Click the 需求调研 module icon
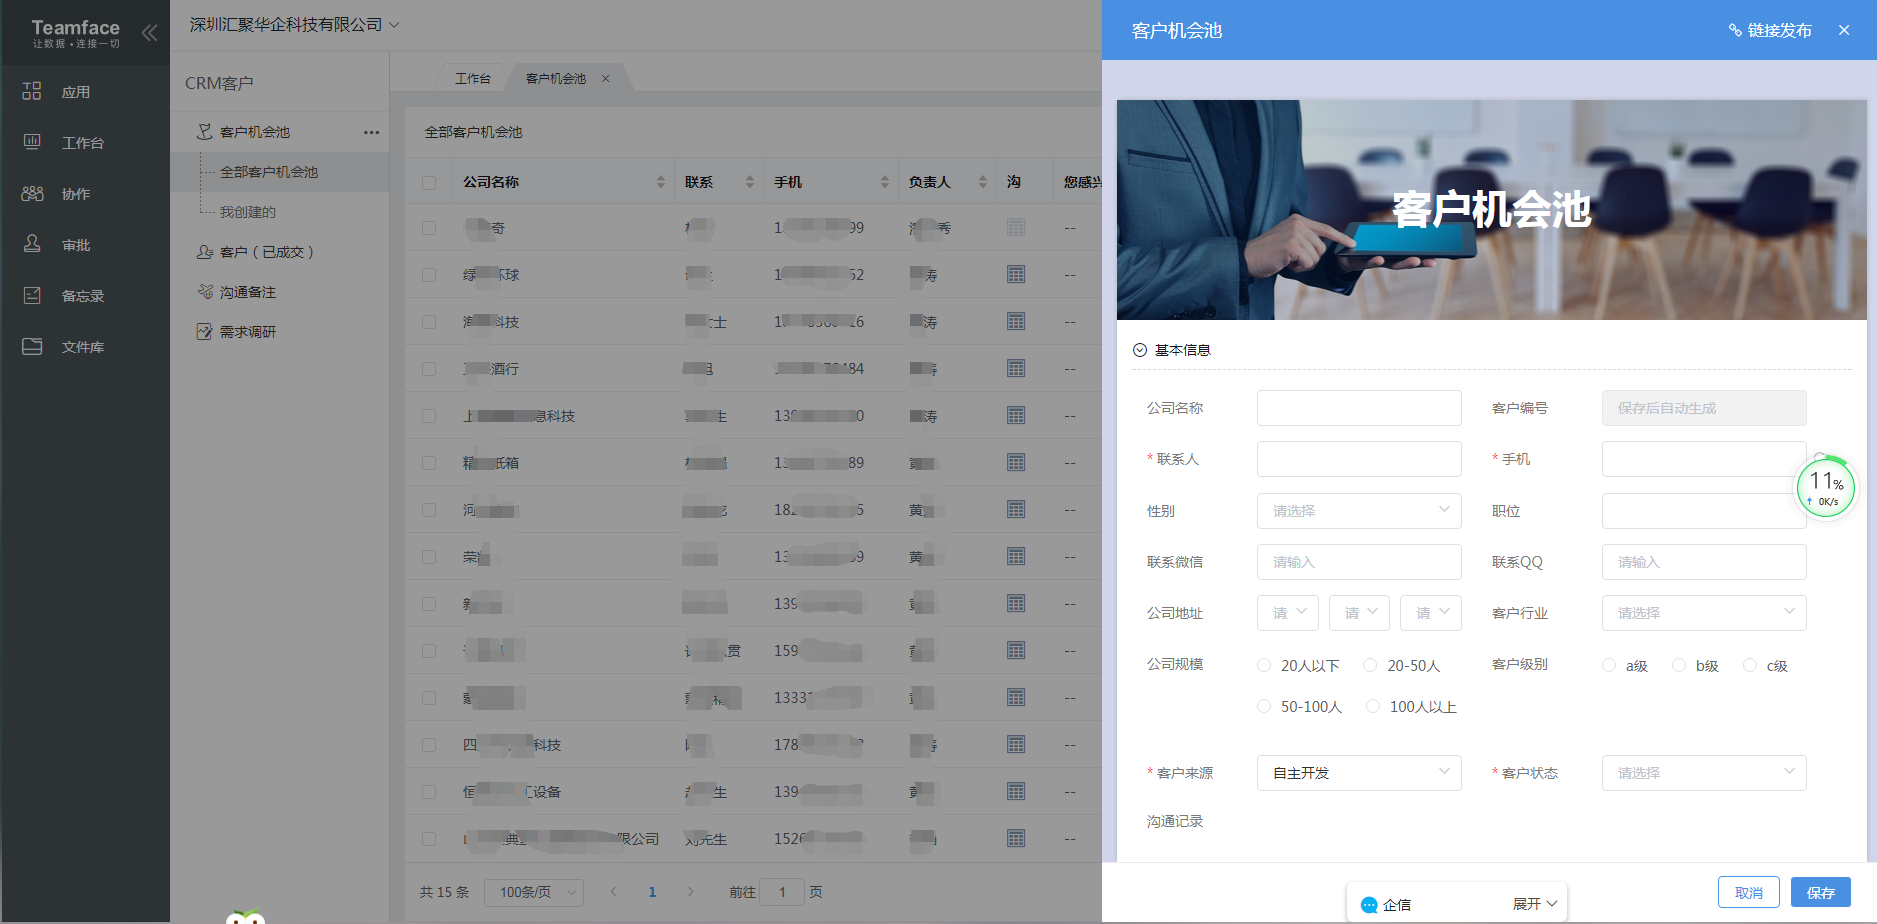Image resolution: width=1877 pixels, height=924 pixels. (x=205, y=332)
